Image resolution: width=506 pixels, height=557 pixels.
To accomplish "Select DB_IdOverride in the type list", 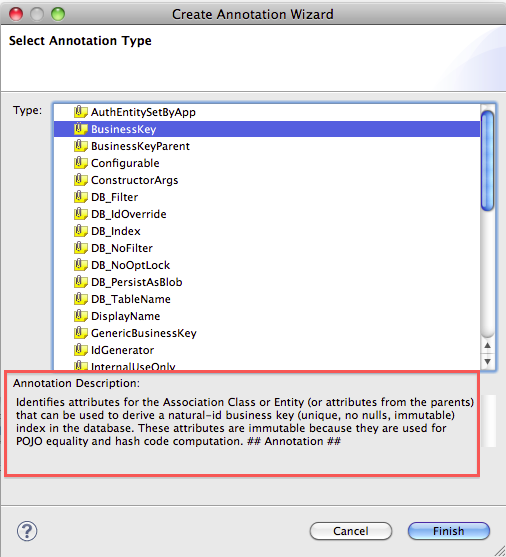I will pos(267,214).
